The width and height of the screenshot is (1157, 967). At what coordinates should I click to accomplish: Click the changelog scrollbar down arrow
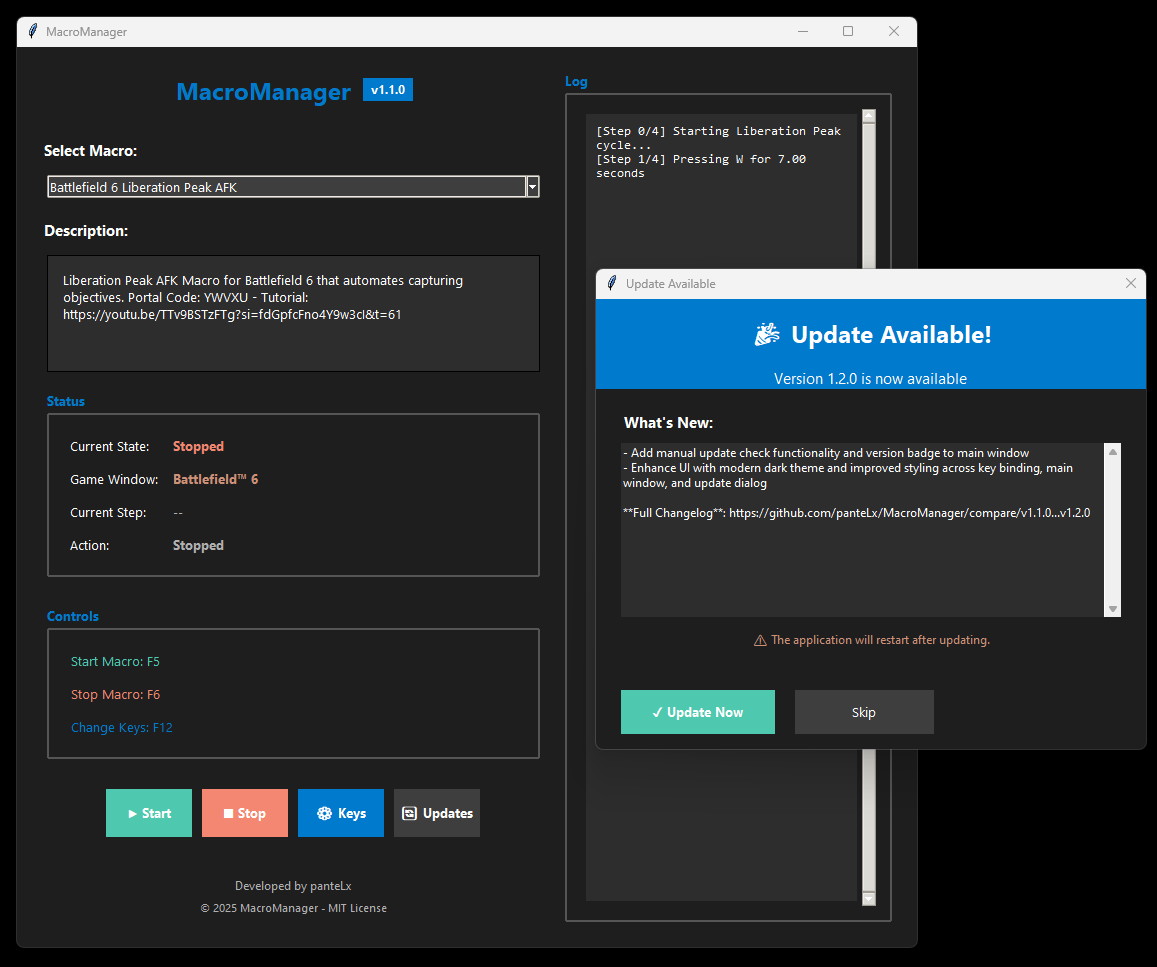point(1113,609)
